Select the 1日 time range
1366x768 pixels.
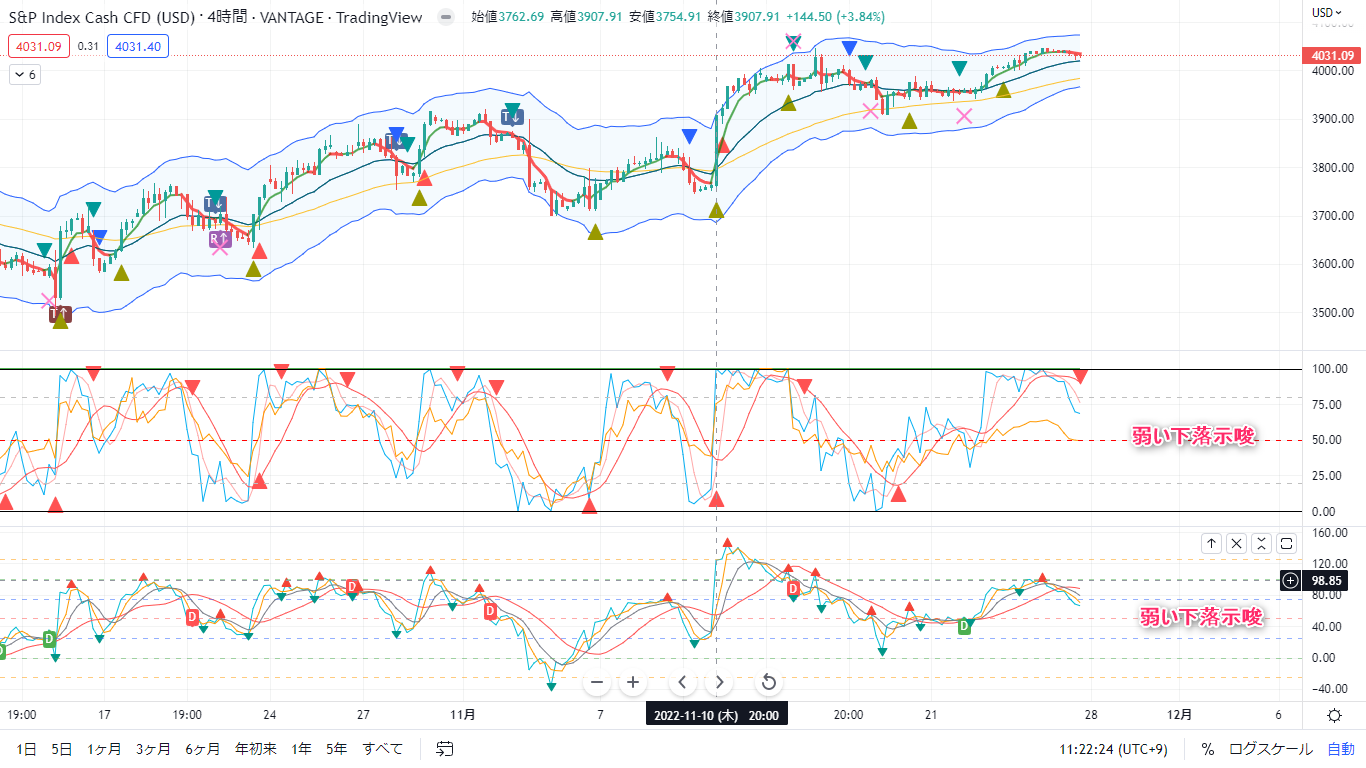27,748
